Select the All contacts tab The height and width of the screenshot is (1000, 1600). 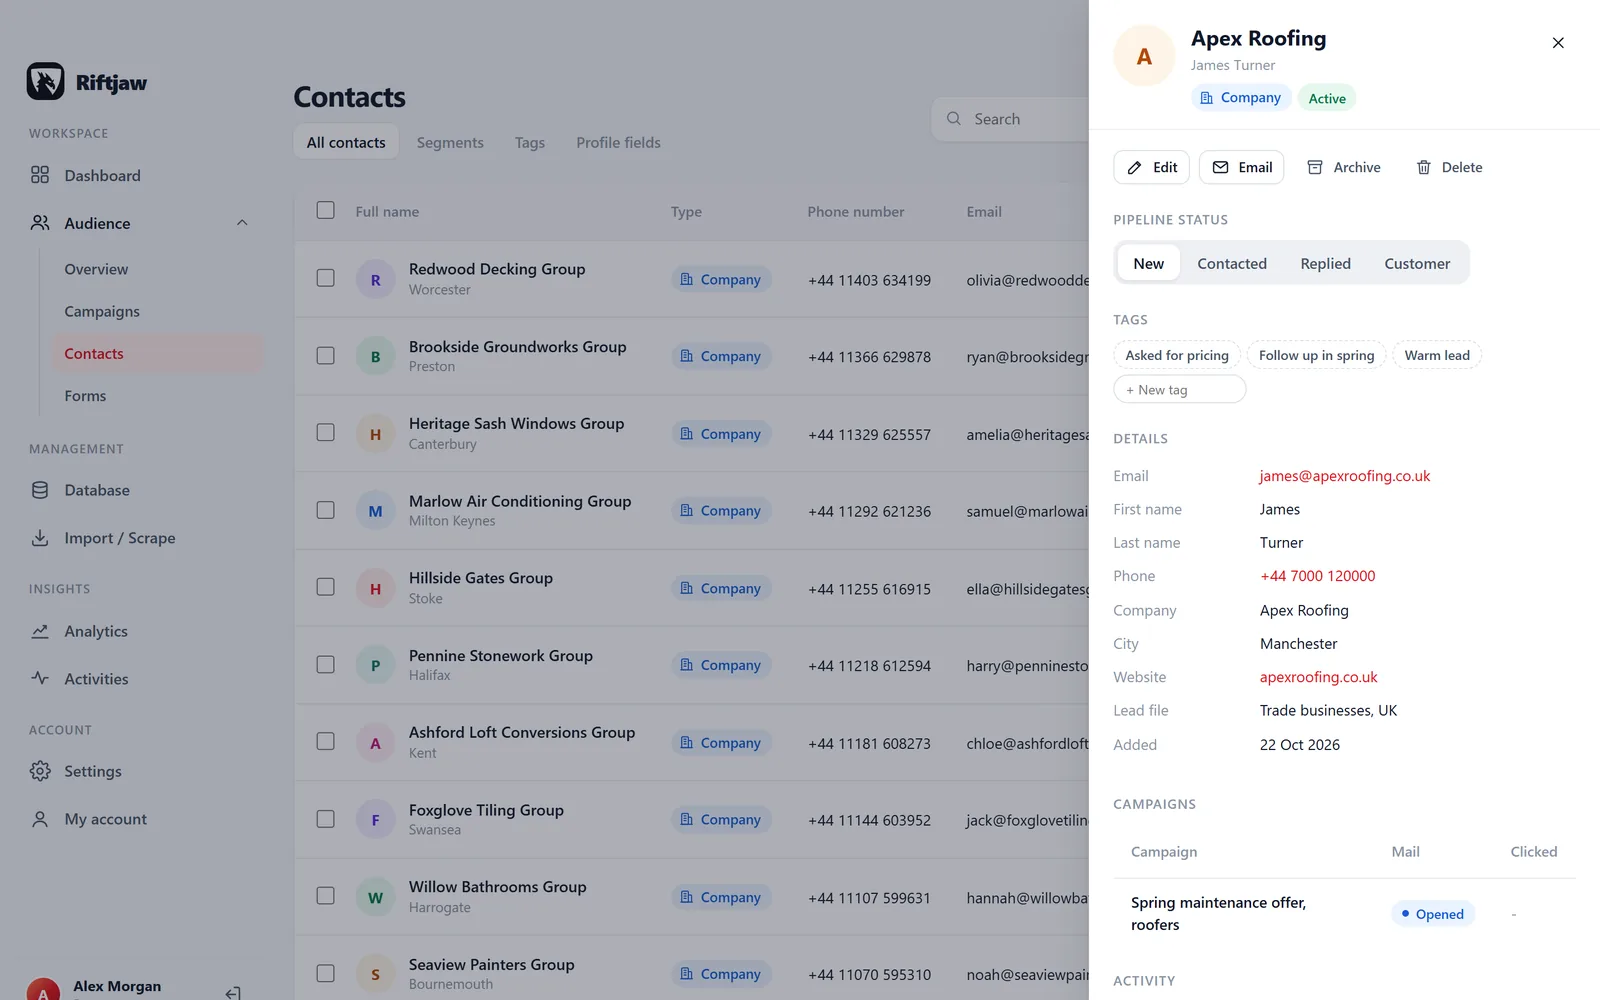pyautogui.click(x=346, y=142)
